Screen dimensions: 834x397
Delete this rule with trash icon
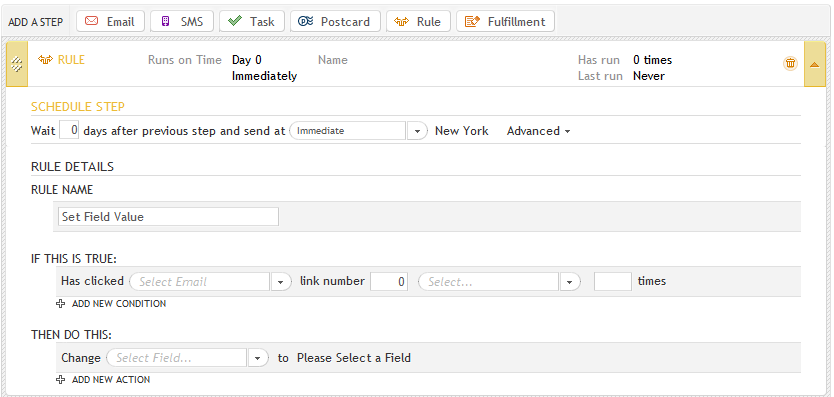coord(790,63)
